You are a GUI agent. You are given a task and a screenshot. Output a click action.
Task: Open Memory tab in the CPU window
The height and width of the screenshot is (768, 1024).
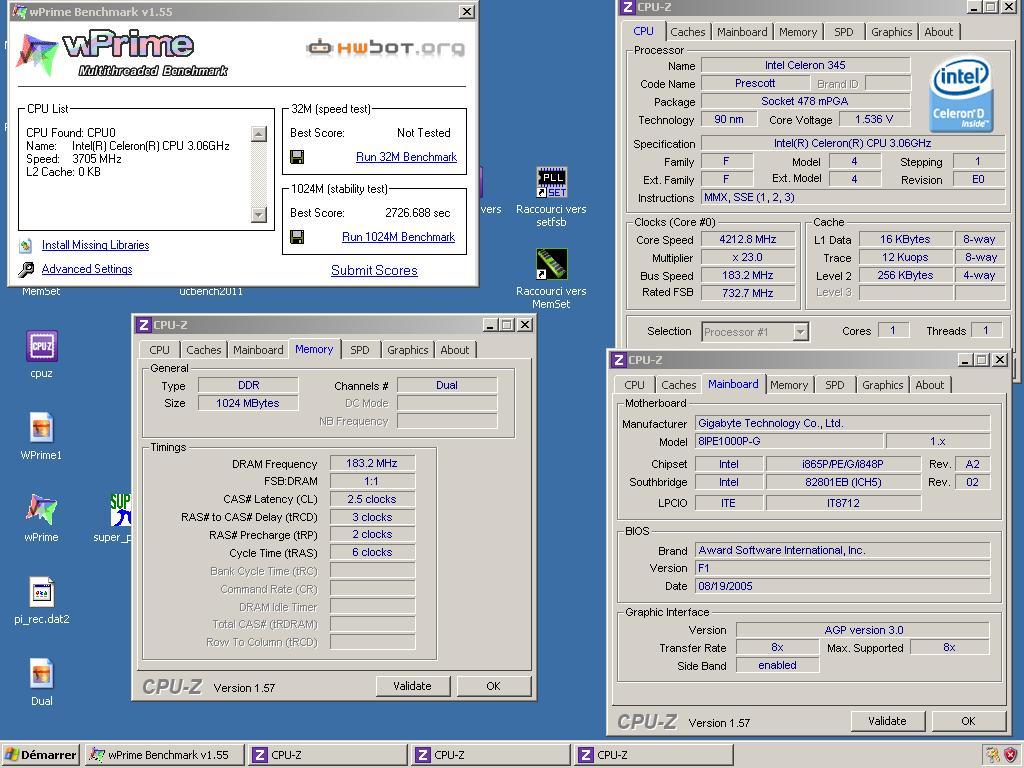coord(798,32)
